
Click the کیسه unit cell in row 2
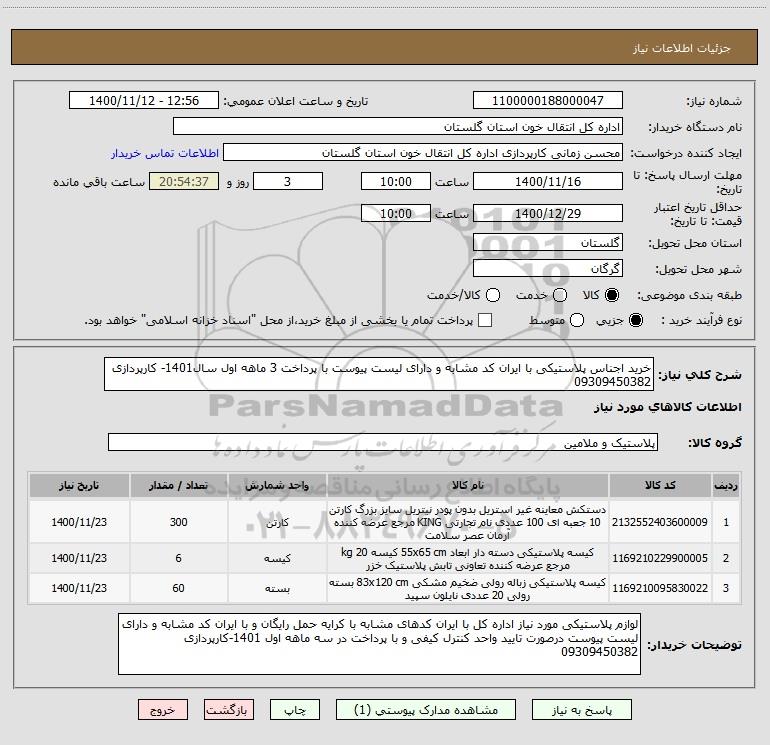click(277, 558)
